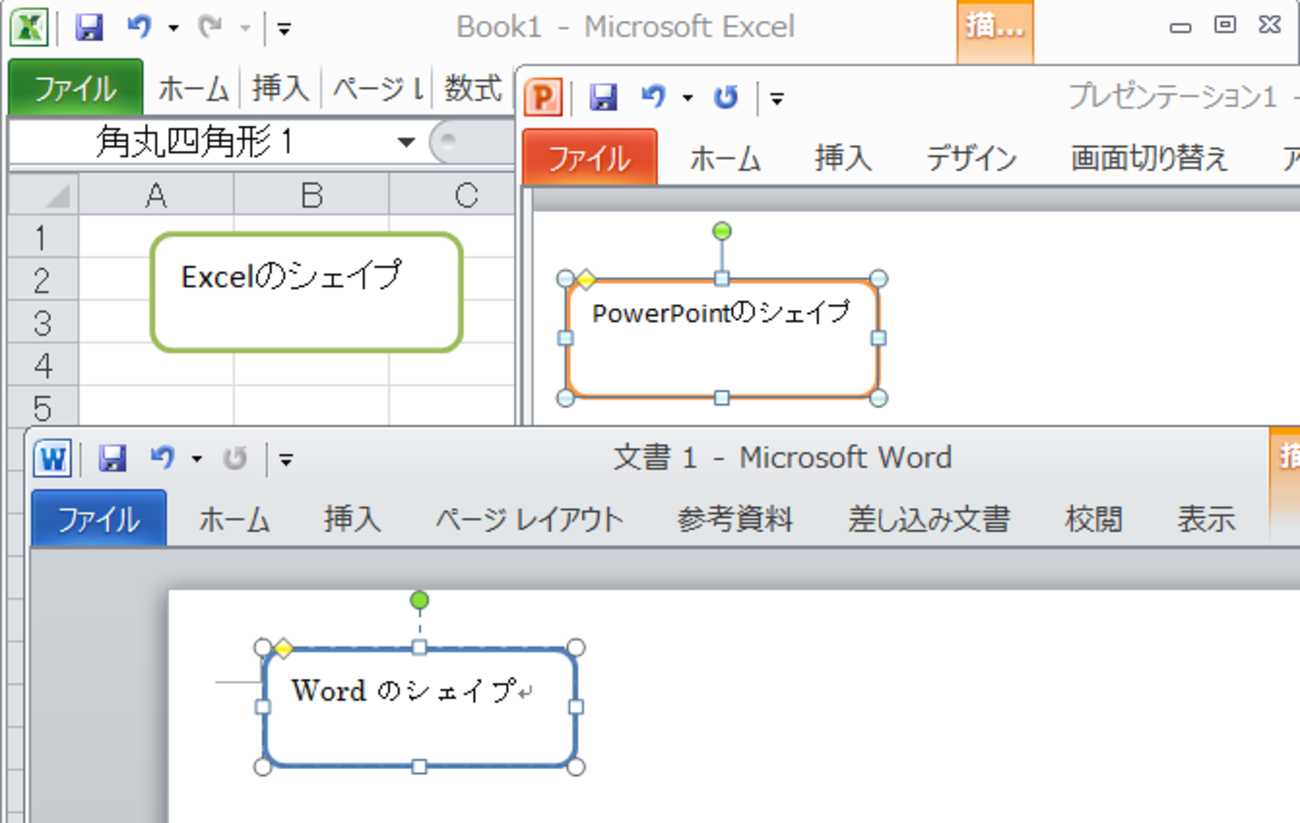Open the PowerPoint 画面切り替え tab
Viewport: 1300px width, 823px height.
1149,158
